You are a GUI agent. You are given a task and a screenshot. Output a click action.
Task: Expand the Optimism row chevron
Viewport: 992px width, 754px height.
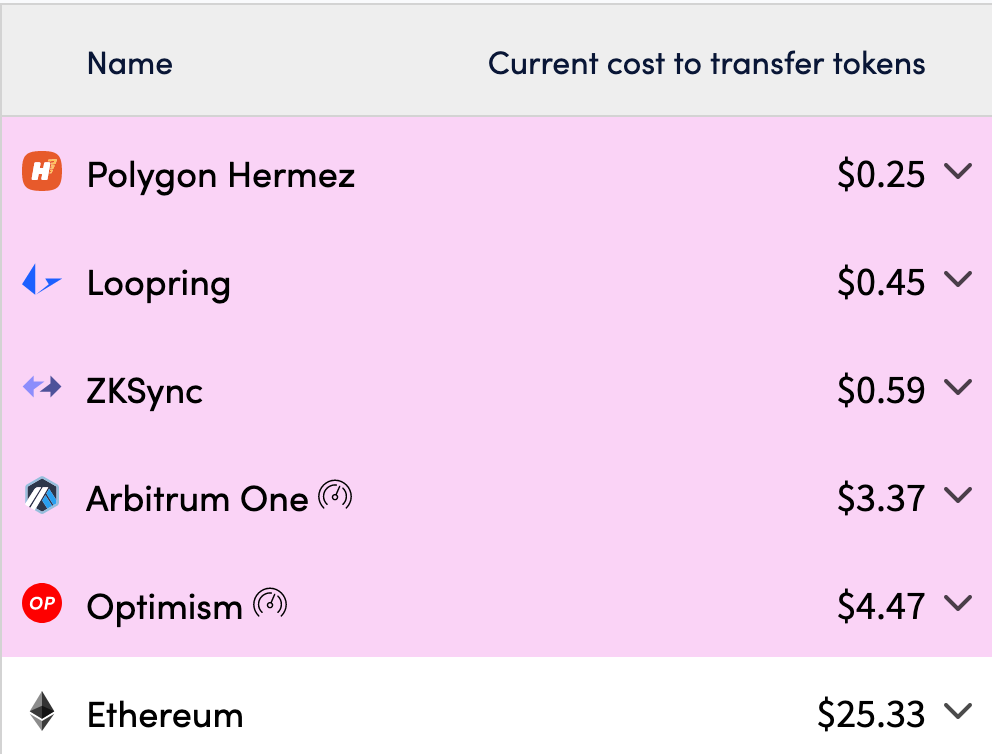(x=957, y=603)
